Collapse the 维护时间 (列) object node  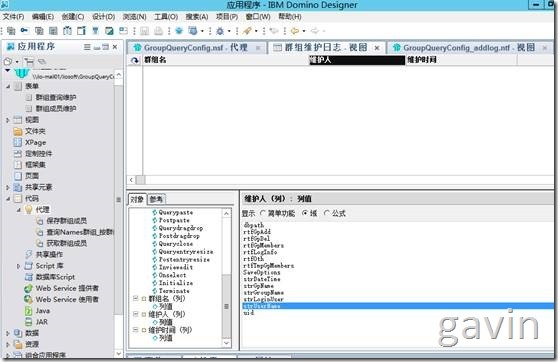pos(135,330)
